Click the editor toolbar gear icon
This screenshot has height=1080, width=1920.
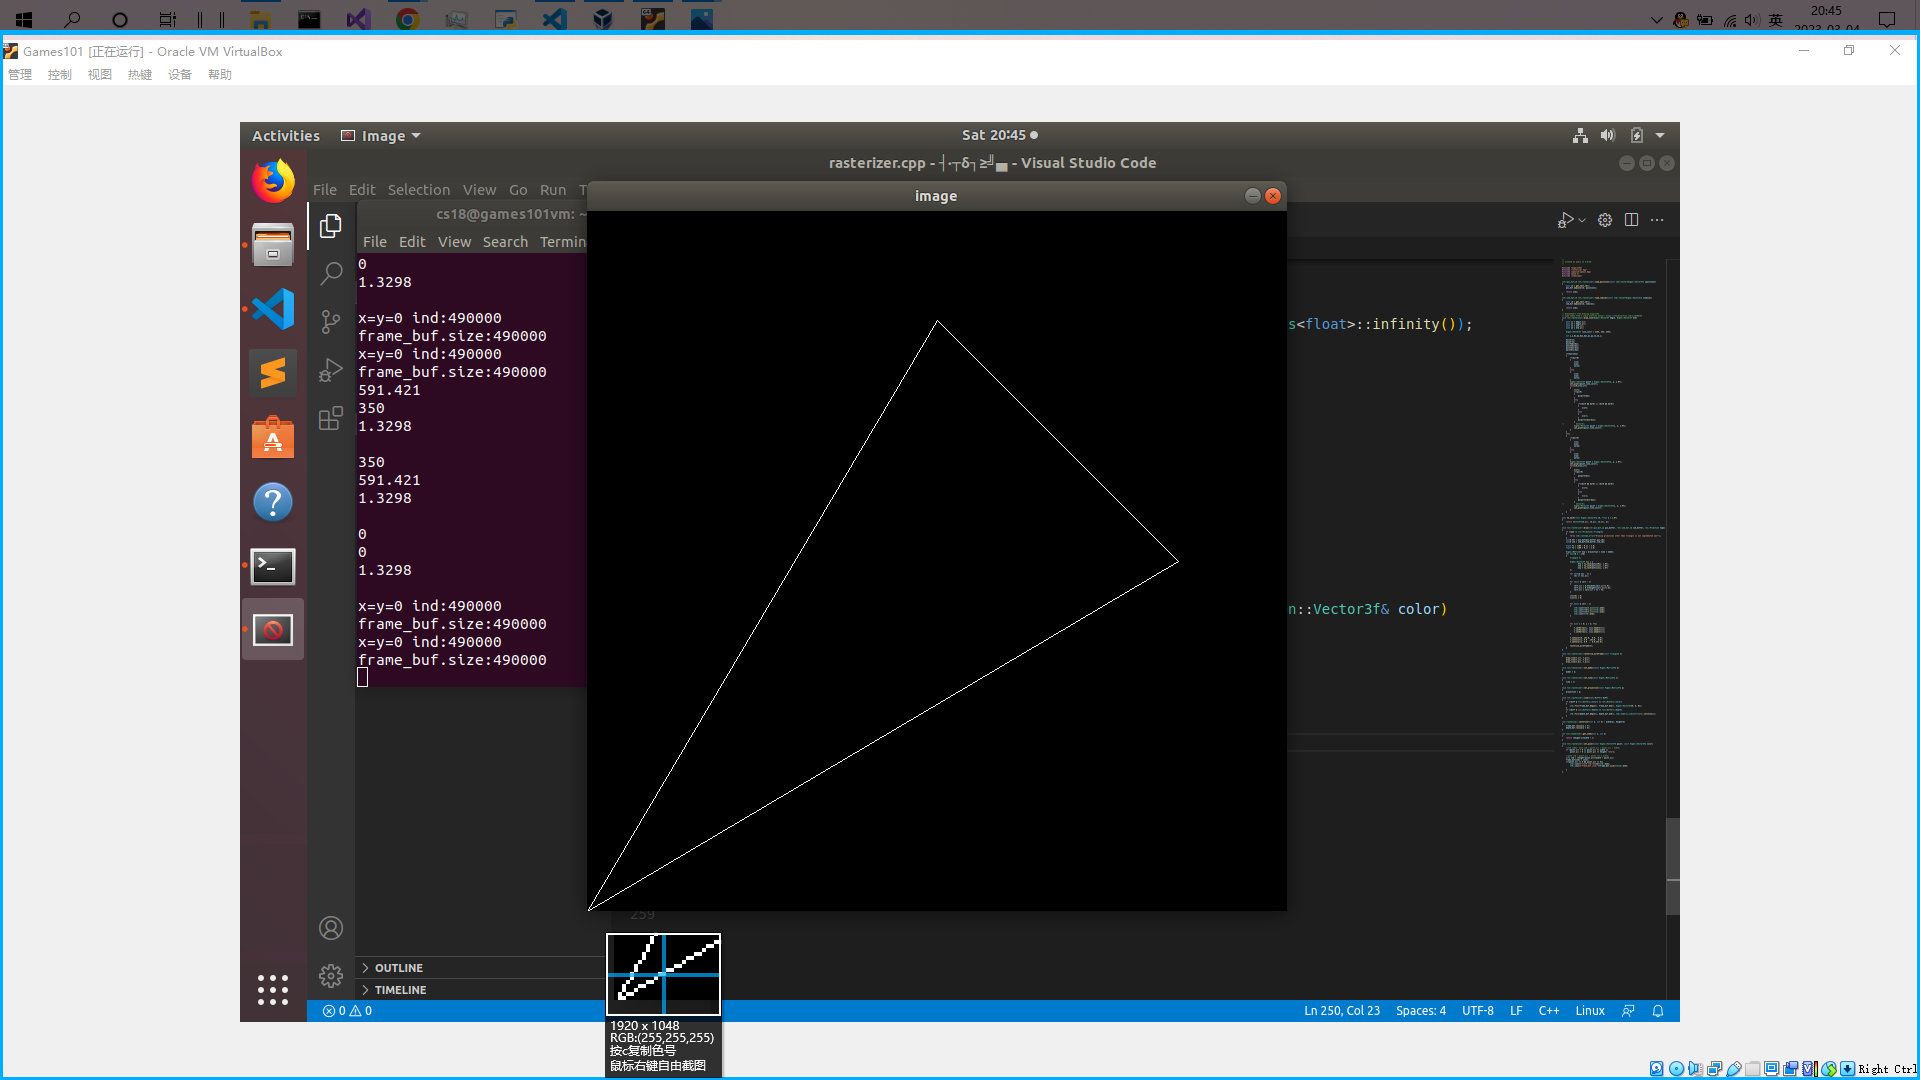coord(1605,220)
